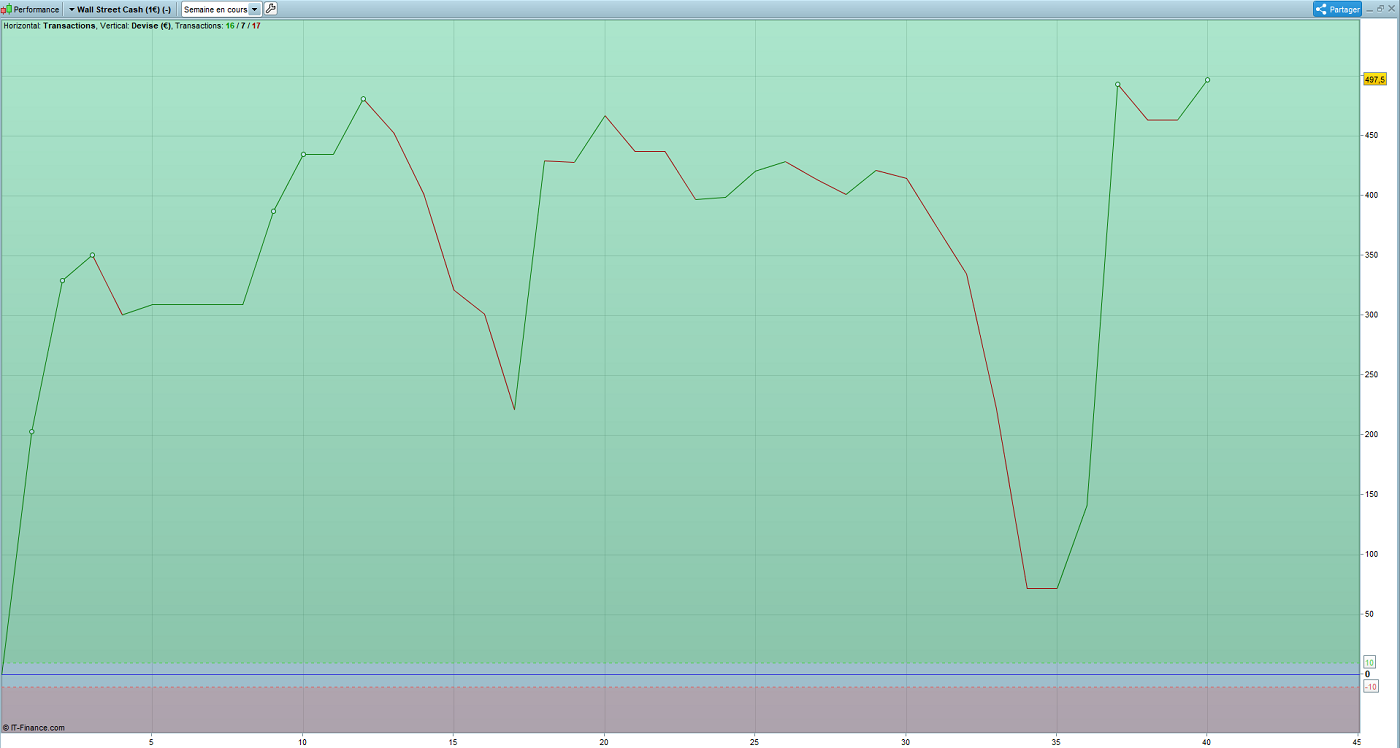Select the last curve marker at transaction 40
This screenshot has width=1400, height=748.
click(x=1207, y=80)
